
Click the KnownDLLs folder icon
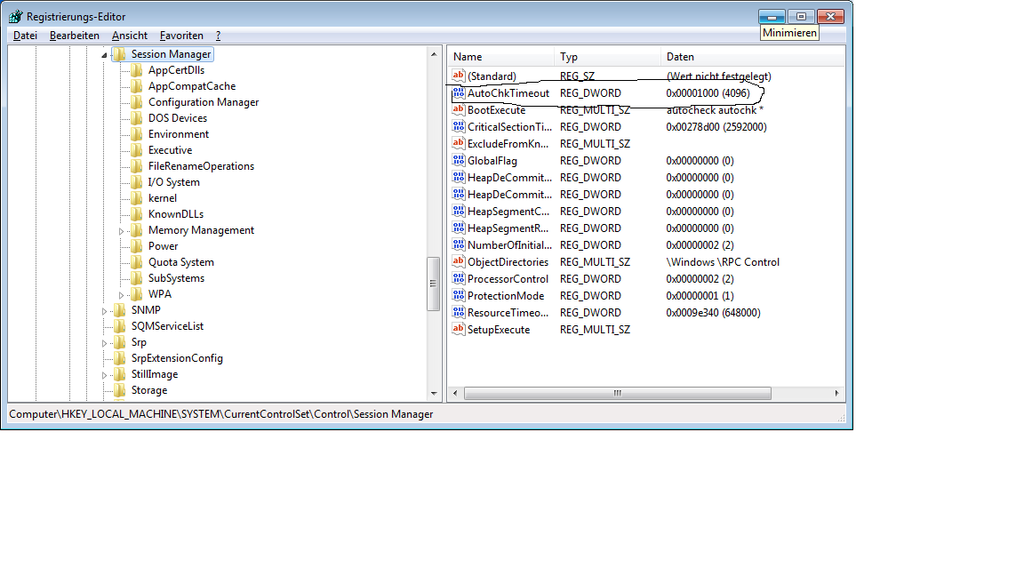pyautogui.click(x=137, y=214)
